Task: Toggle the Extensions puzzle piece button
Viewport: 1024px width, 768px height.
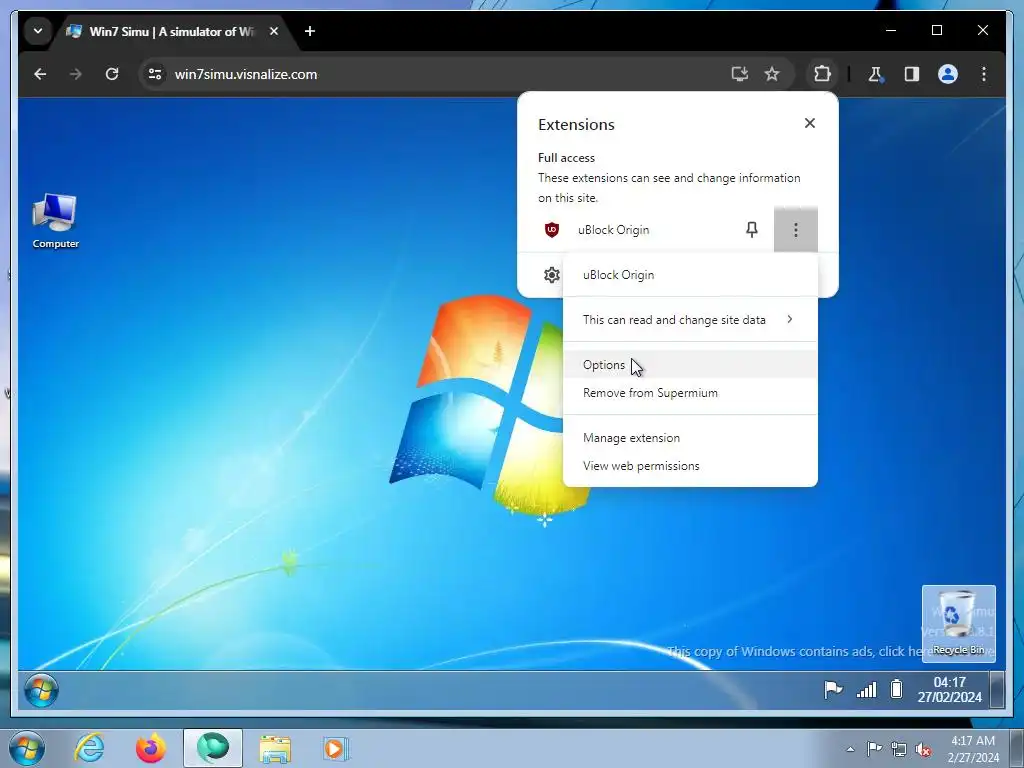Action: tap(822, 74)
